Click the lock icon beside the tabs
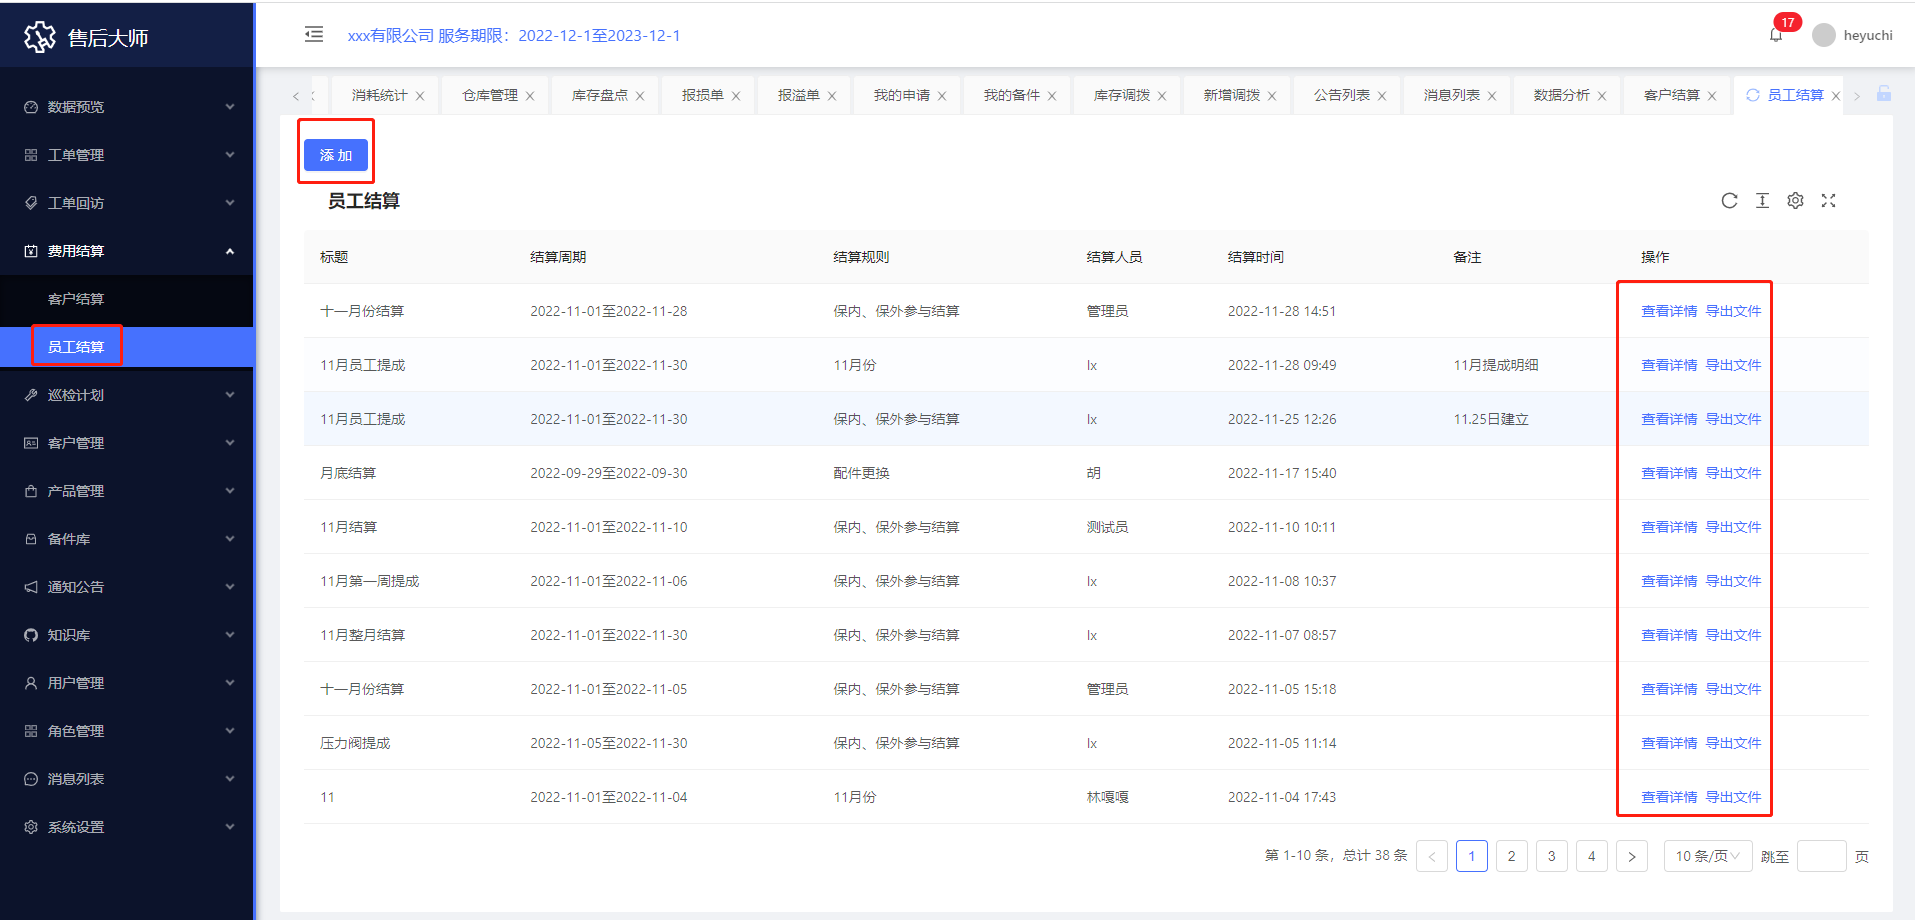1915x920 pixels. (x=1883, y=94)
